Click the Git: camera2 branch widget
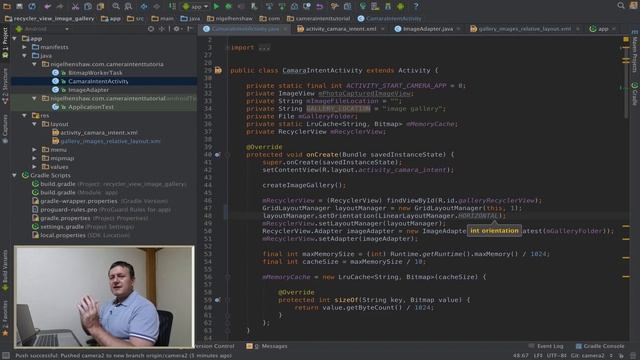 [591, 356]
